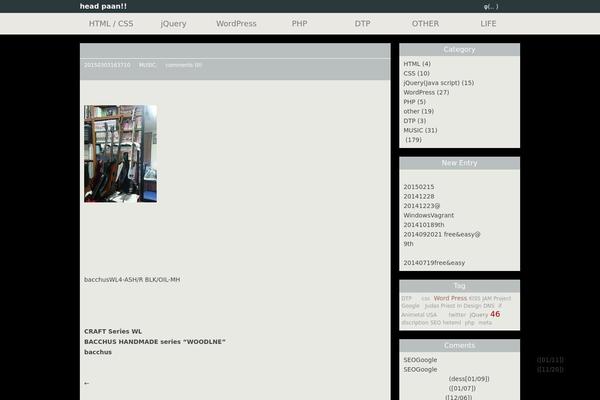The height and width of the screenshot is (400, 600).
Task: Open first SEOGoogle comment
Action: pyautogui.click(x=420, y=360)
